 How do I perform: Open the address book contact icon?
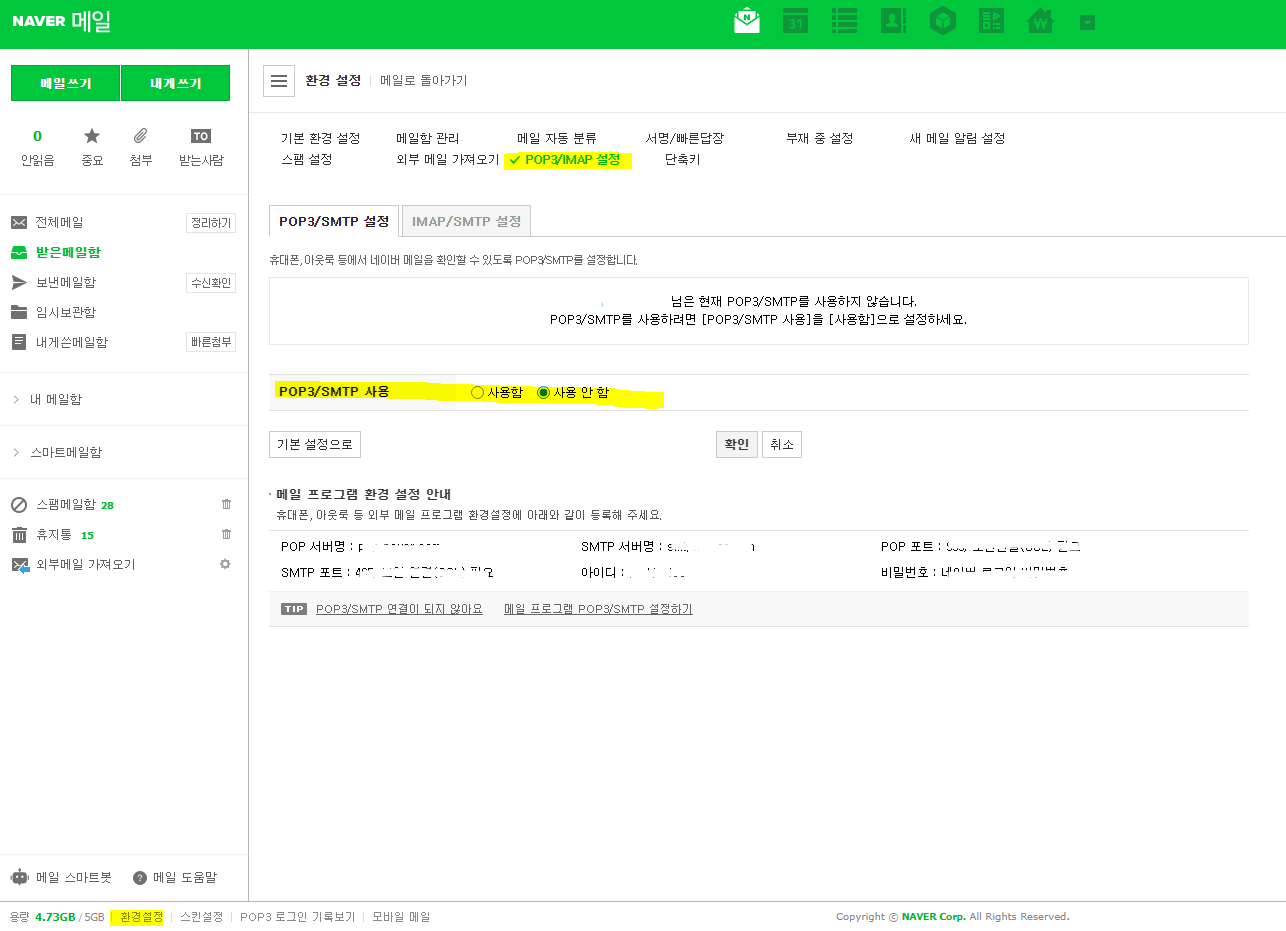(893, 21)
